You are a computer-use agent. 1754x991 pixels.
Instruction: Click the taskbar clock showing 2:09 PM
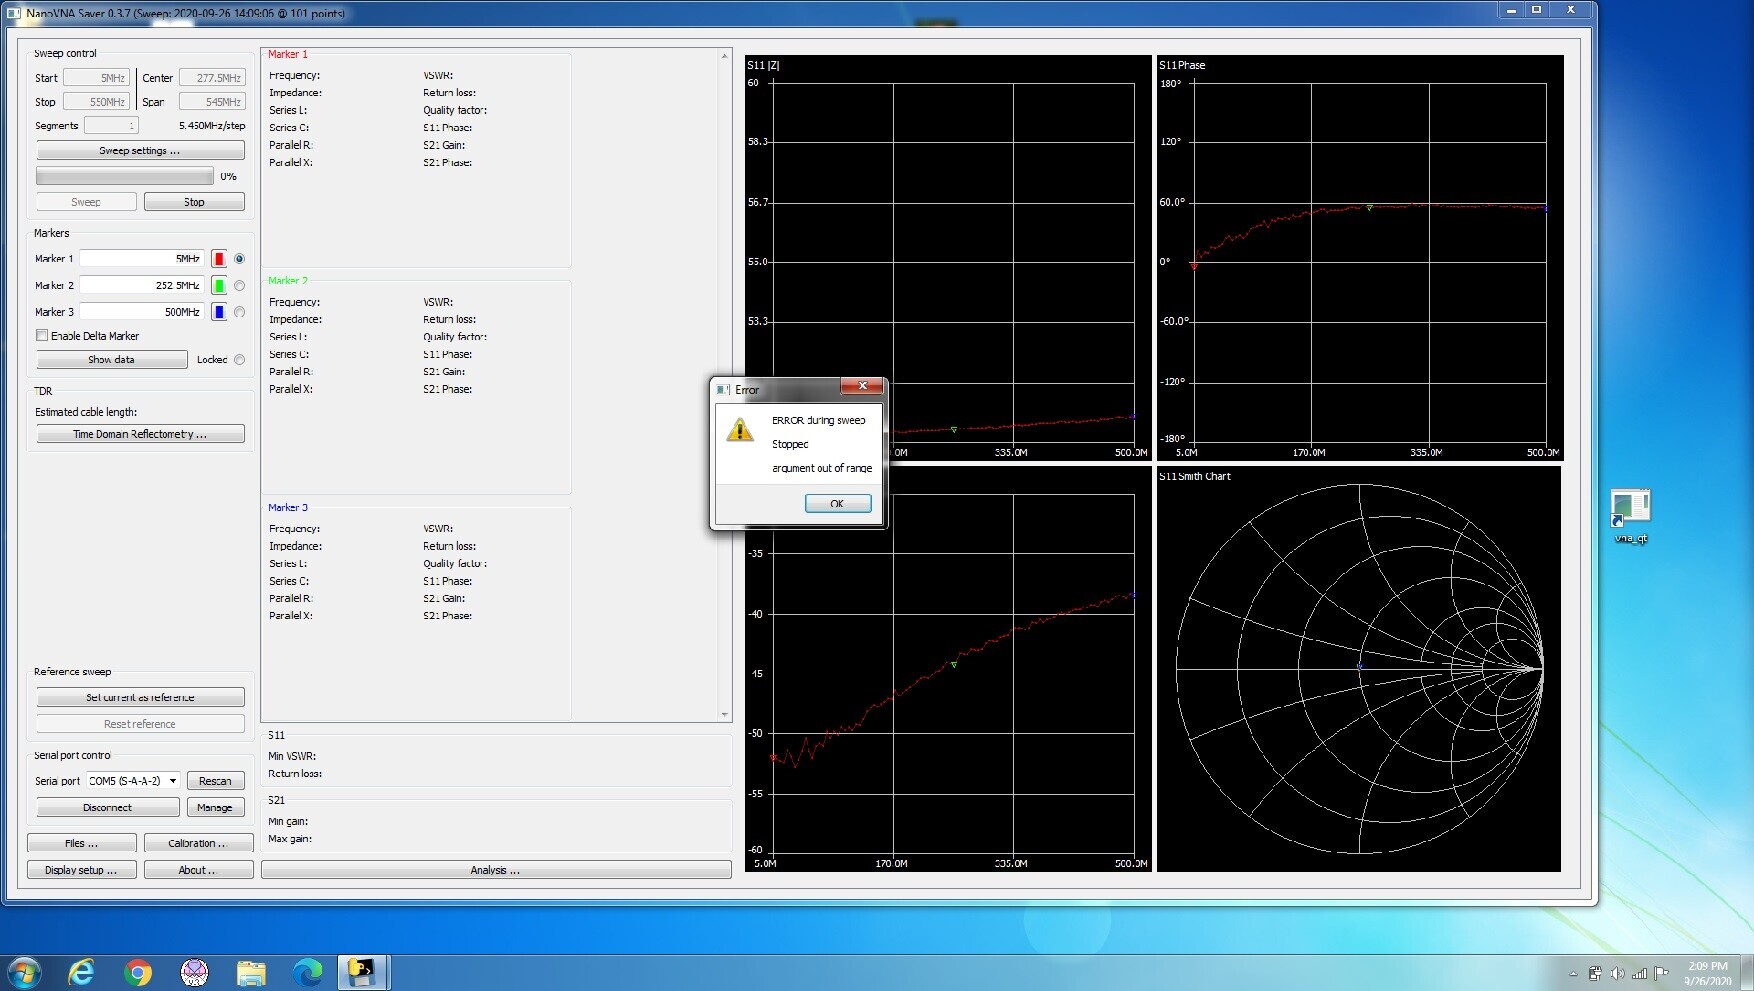(x=1708, y=973)
